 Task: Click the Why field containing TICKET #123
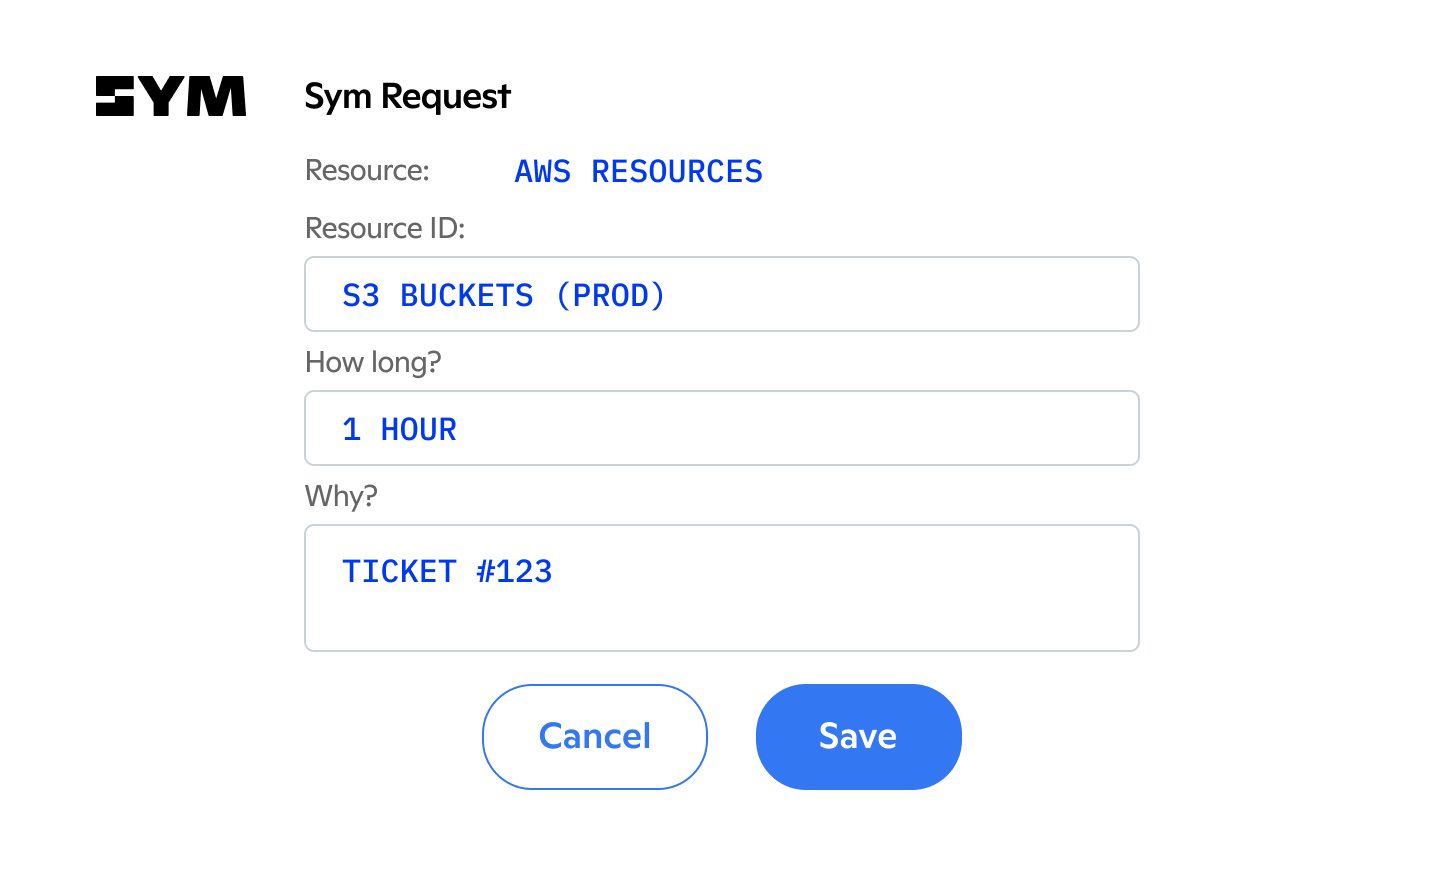pos(721,587)
